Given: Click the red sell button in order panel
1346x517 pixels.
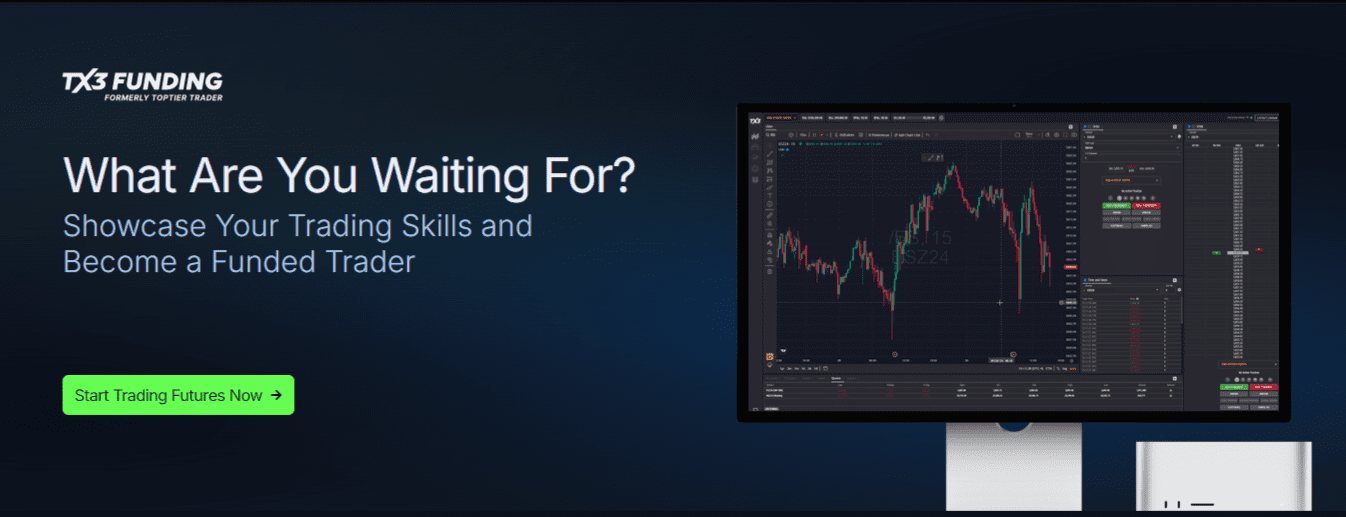Looking at the screenshot, I should click(1146, 204).
